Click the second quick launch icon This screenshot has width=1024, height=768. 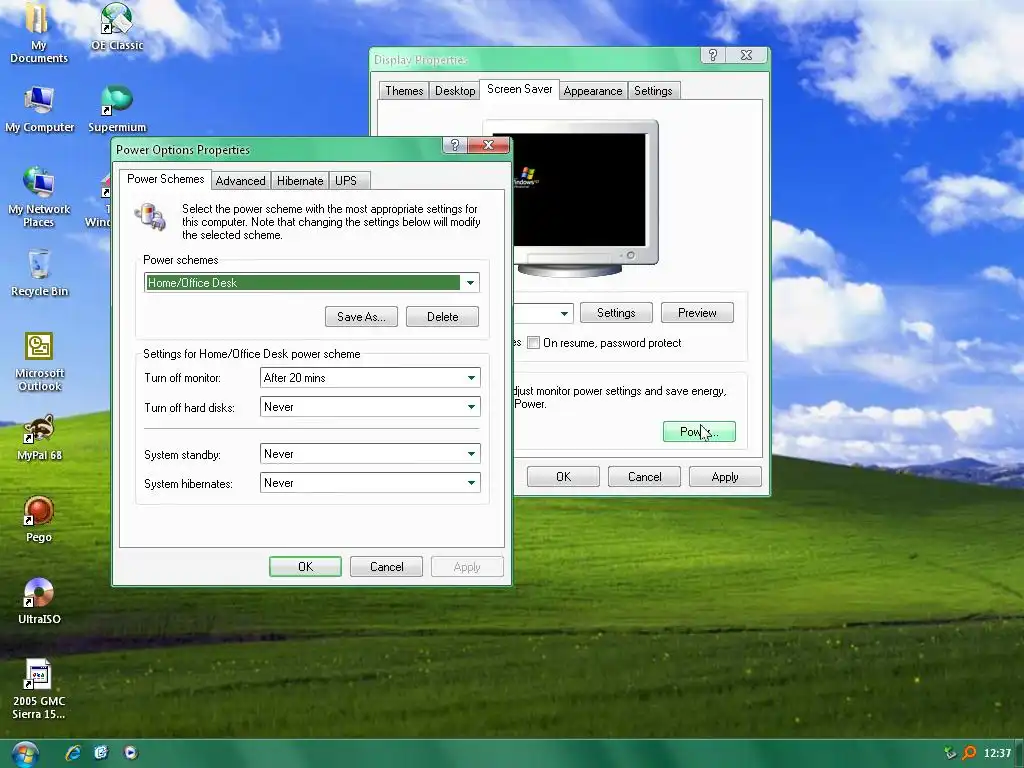(101, 753)
